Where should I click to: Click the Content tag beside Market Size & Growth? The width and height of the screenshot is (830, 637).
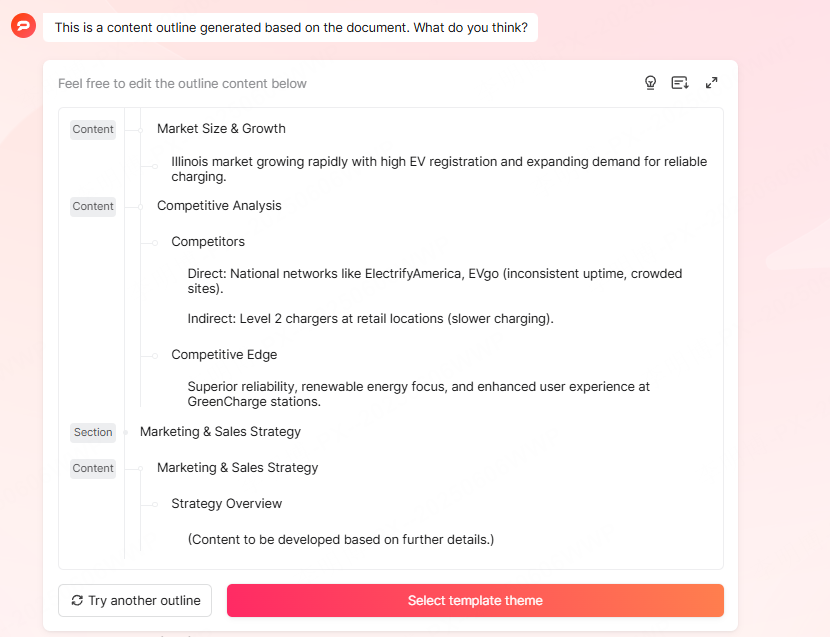pos(92,129)
